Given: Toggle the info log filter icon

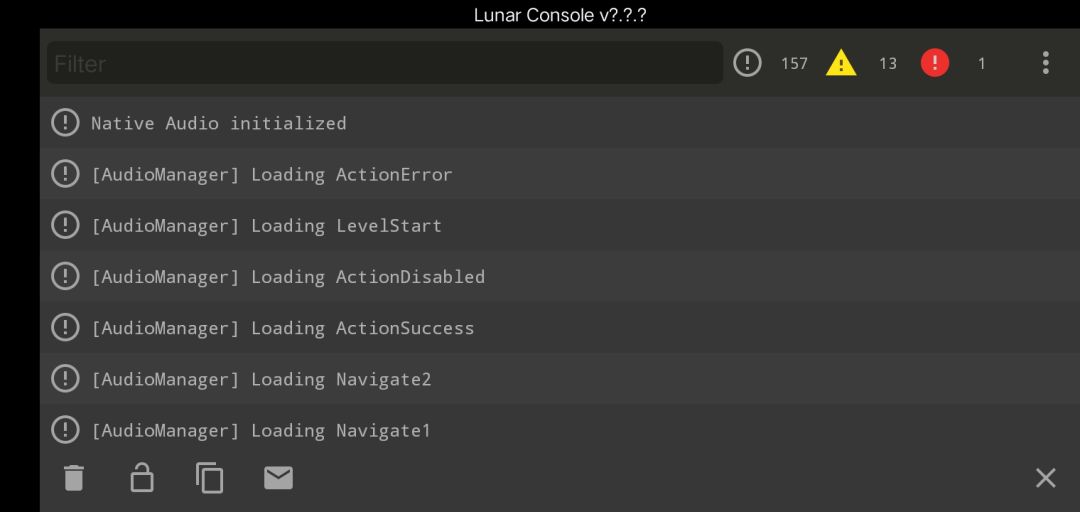Looking at the screenshot, I should click(x=747, y=63).
